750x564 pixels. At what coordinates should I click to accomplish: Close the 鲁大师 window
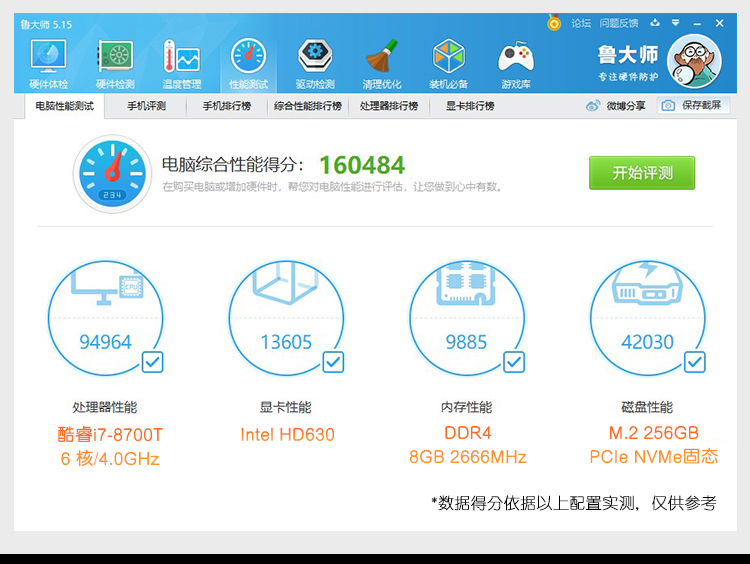(x=719, y=23)
